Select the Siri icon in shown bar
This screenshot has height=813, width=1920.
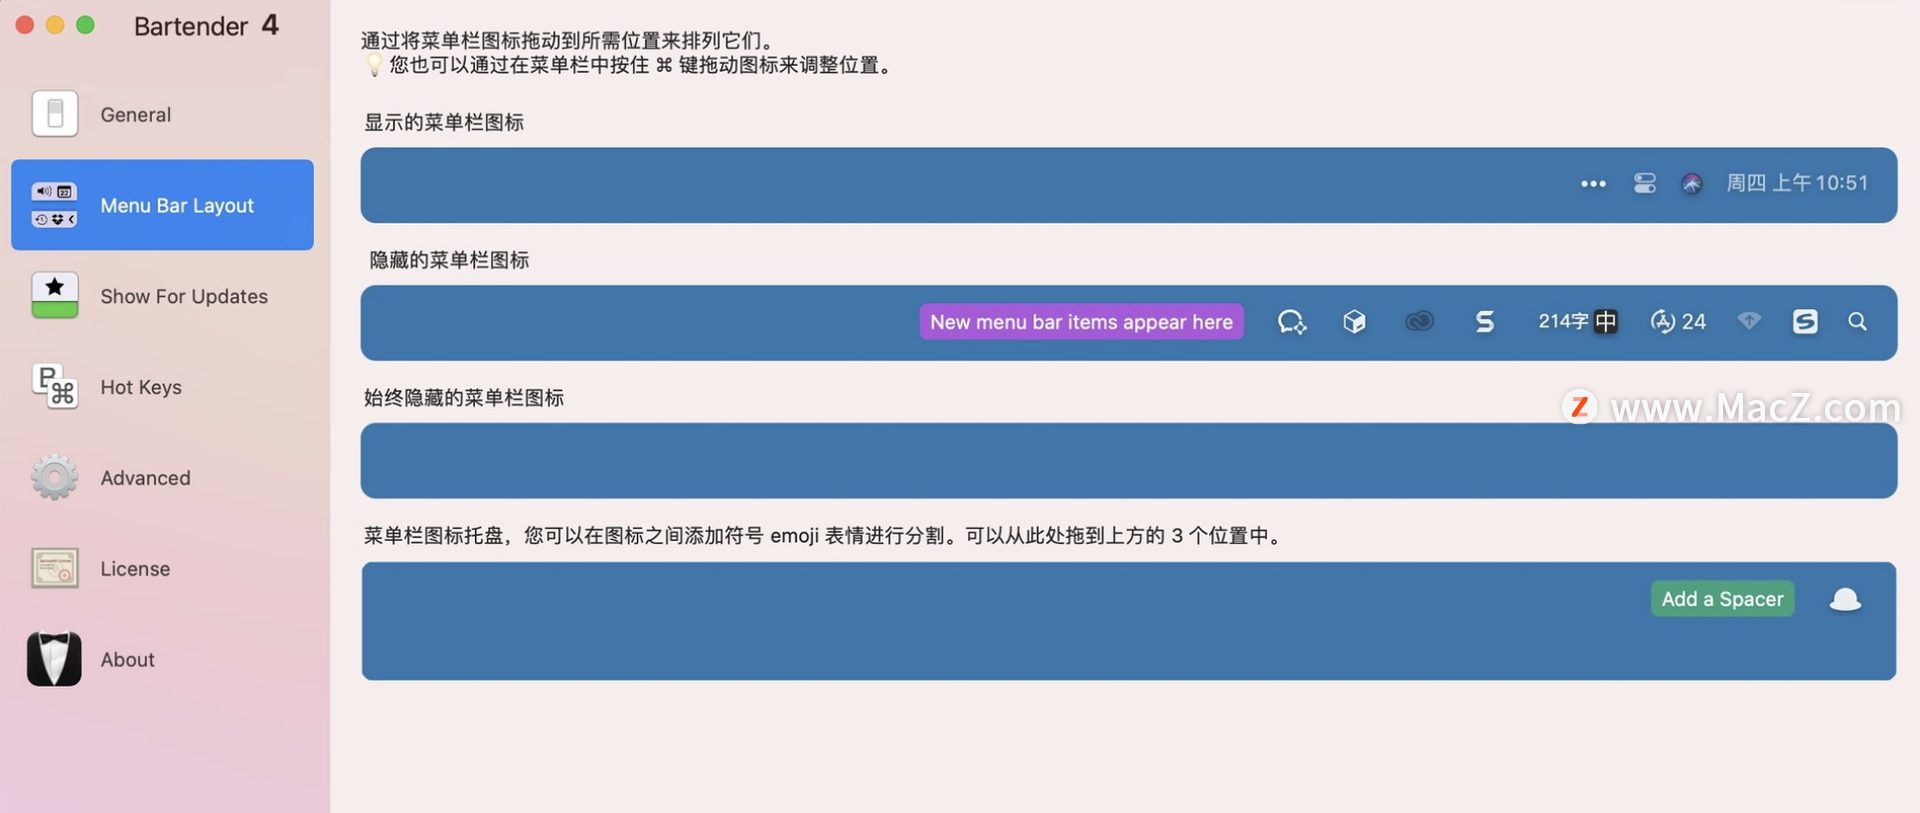click(x=1692, y=183)
